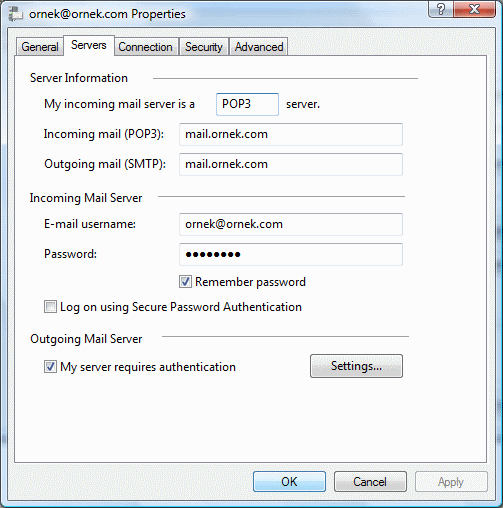The width and height of the screenshot is (503, 508).
Task: Close the Properties dialog window
Action: pyautogui.click(x=474, y=9)
